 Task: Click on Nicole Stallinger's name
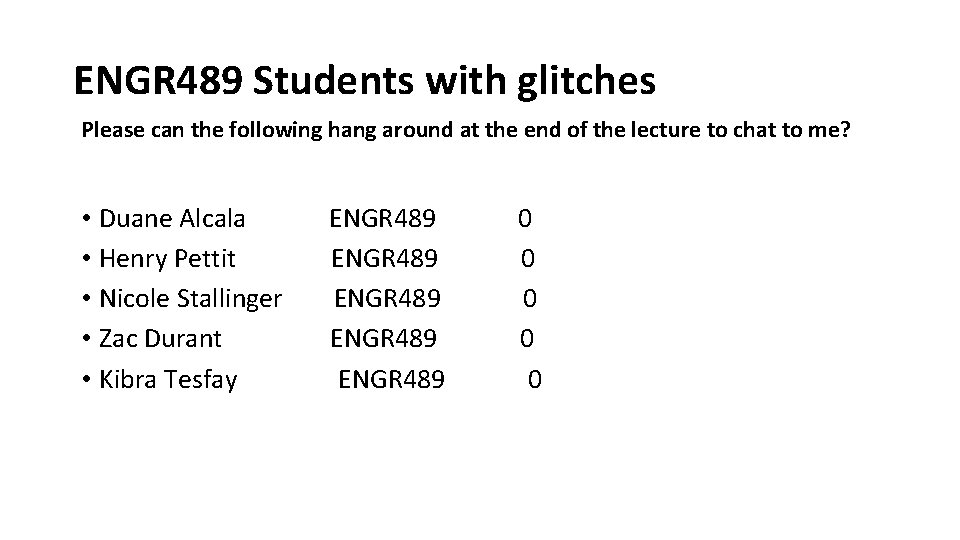point(190,299)
